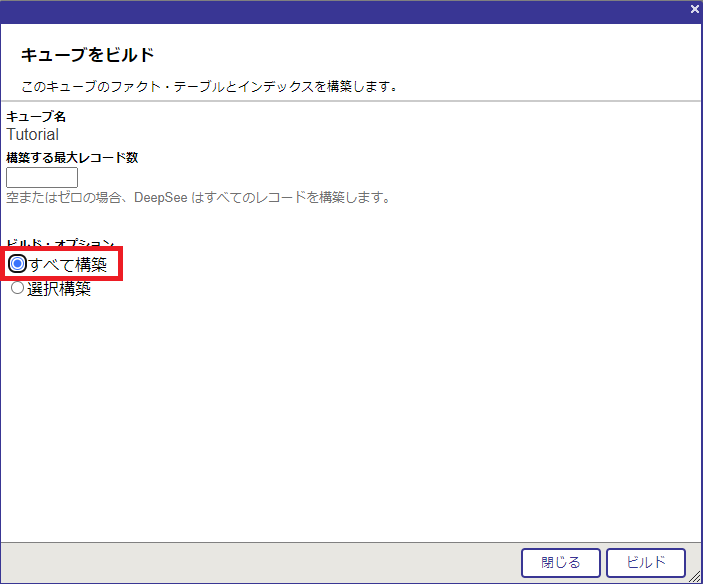The image size is (703, 584).
Task: Click the Tutorial cube name text
Action: [33, 134]
